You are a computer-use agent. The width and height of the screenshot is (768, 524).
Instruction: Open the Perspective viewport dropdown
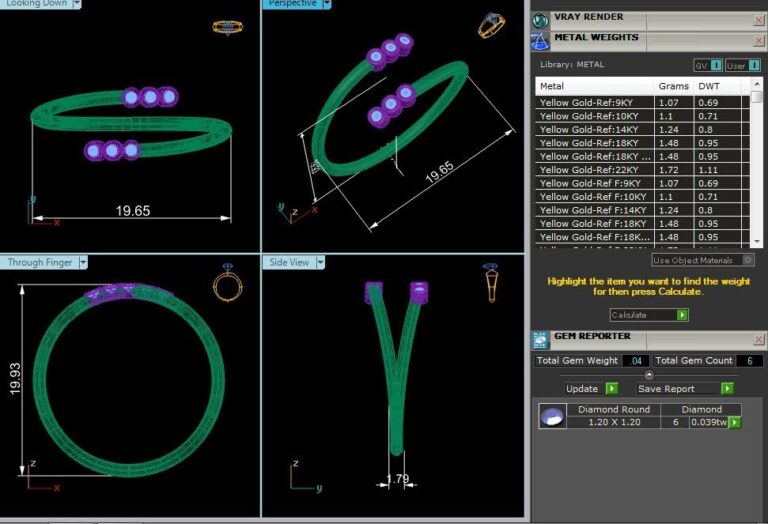[x=327, y=4]
